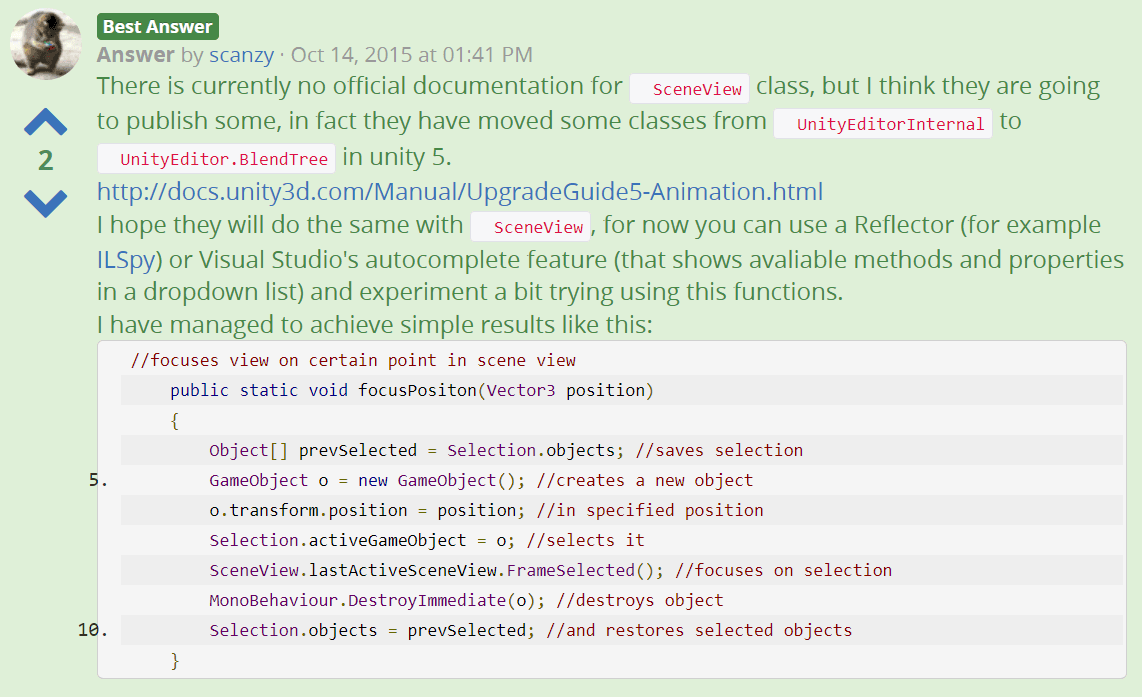Click the second SceneView inline code chip
The height and width of the screenshot is (697, 1142).
[531, 227]
